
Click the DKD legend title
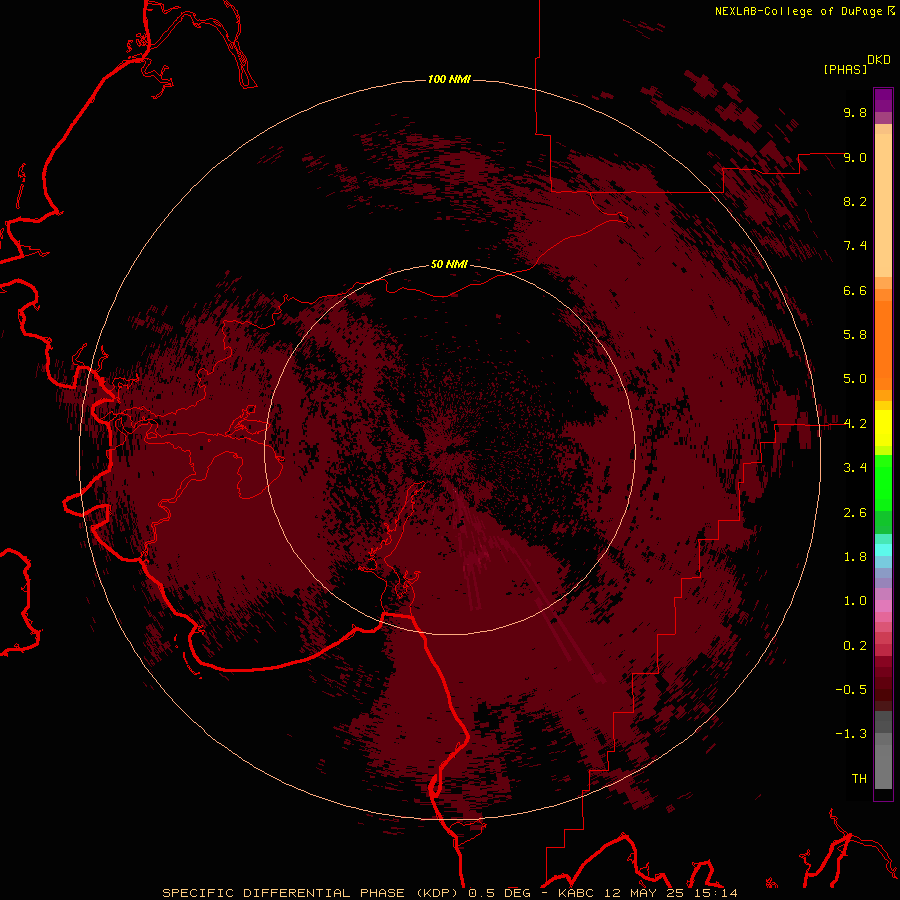879,60
